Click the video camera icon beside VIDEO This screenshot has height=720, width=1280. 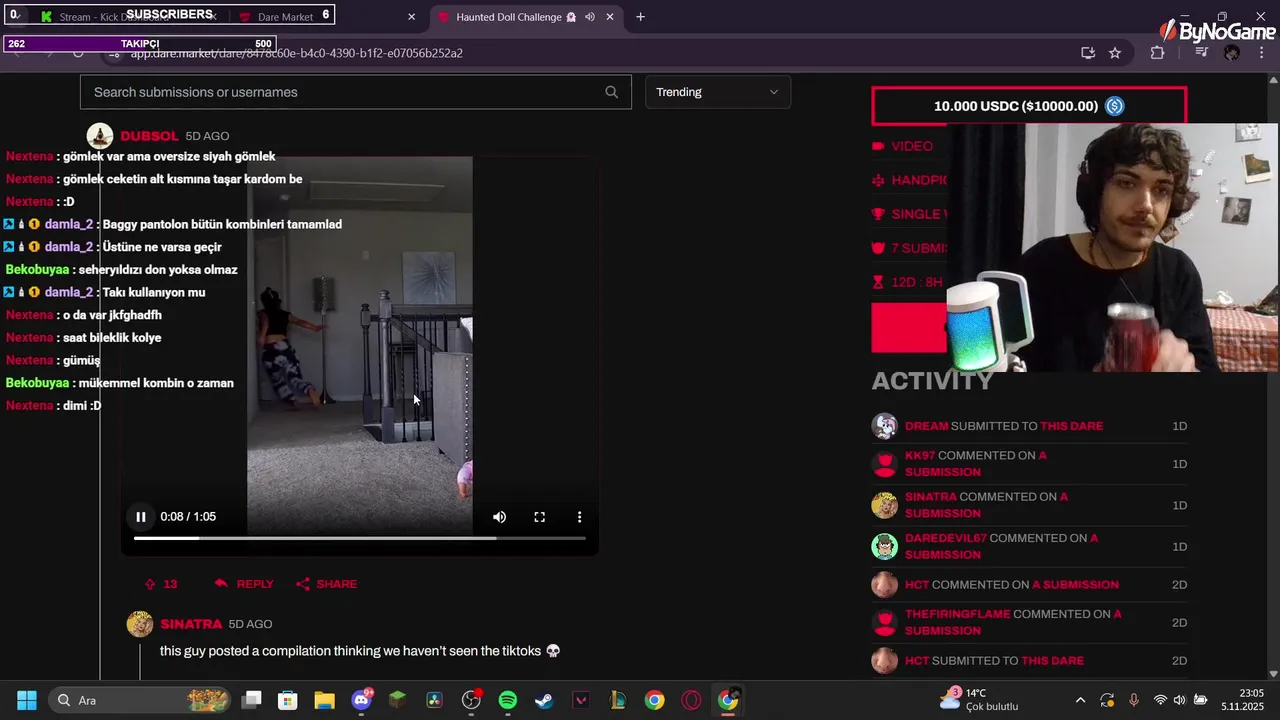pyautogui.click(x=878, y=146)
